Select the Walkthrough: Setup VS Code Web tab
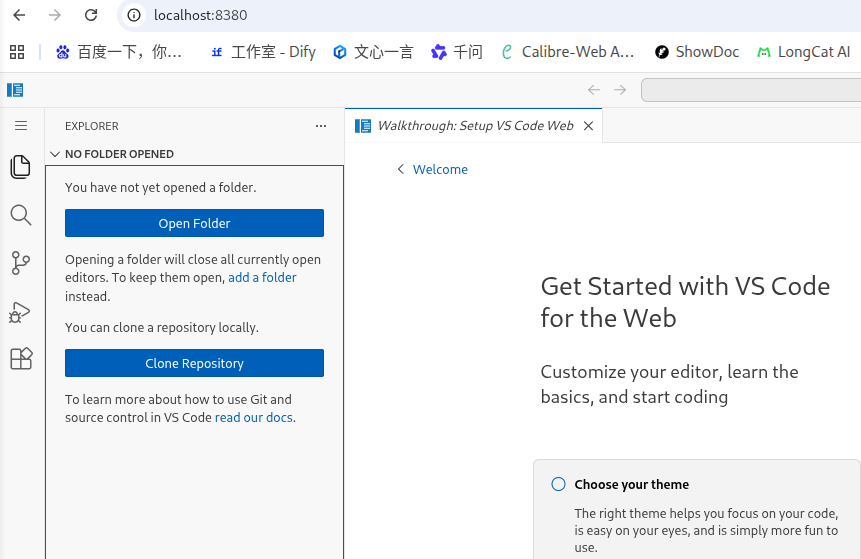This screenshot has height=559, width=861. pos(474,126)
